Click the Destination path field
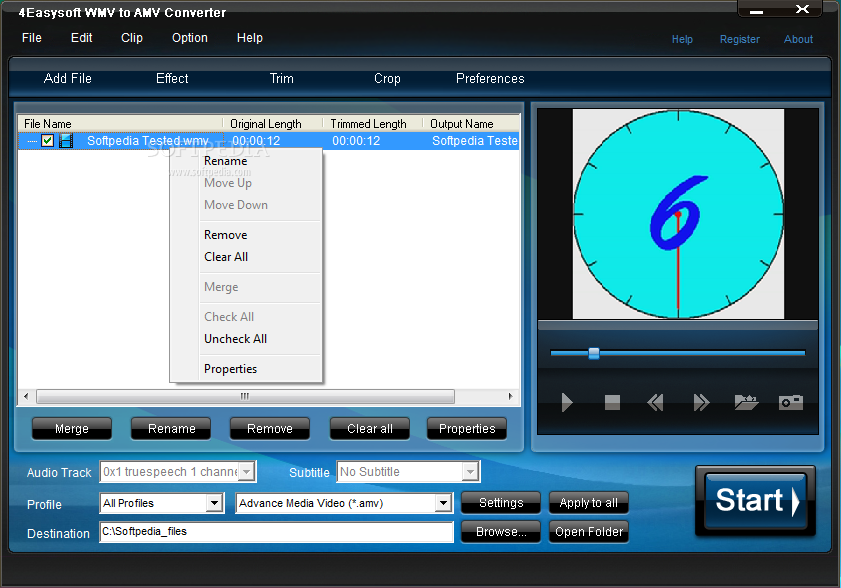This screenshot has width=841, height=588. [276, 532]
